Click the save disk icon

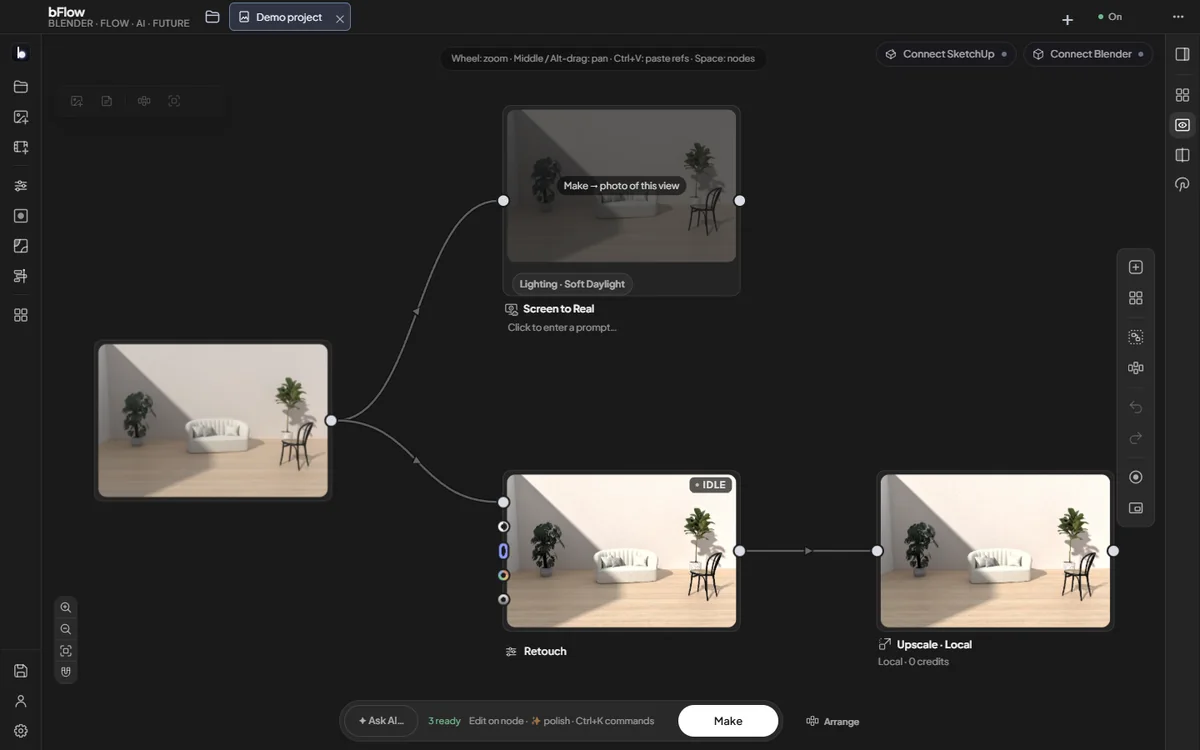point(21,671)
